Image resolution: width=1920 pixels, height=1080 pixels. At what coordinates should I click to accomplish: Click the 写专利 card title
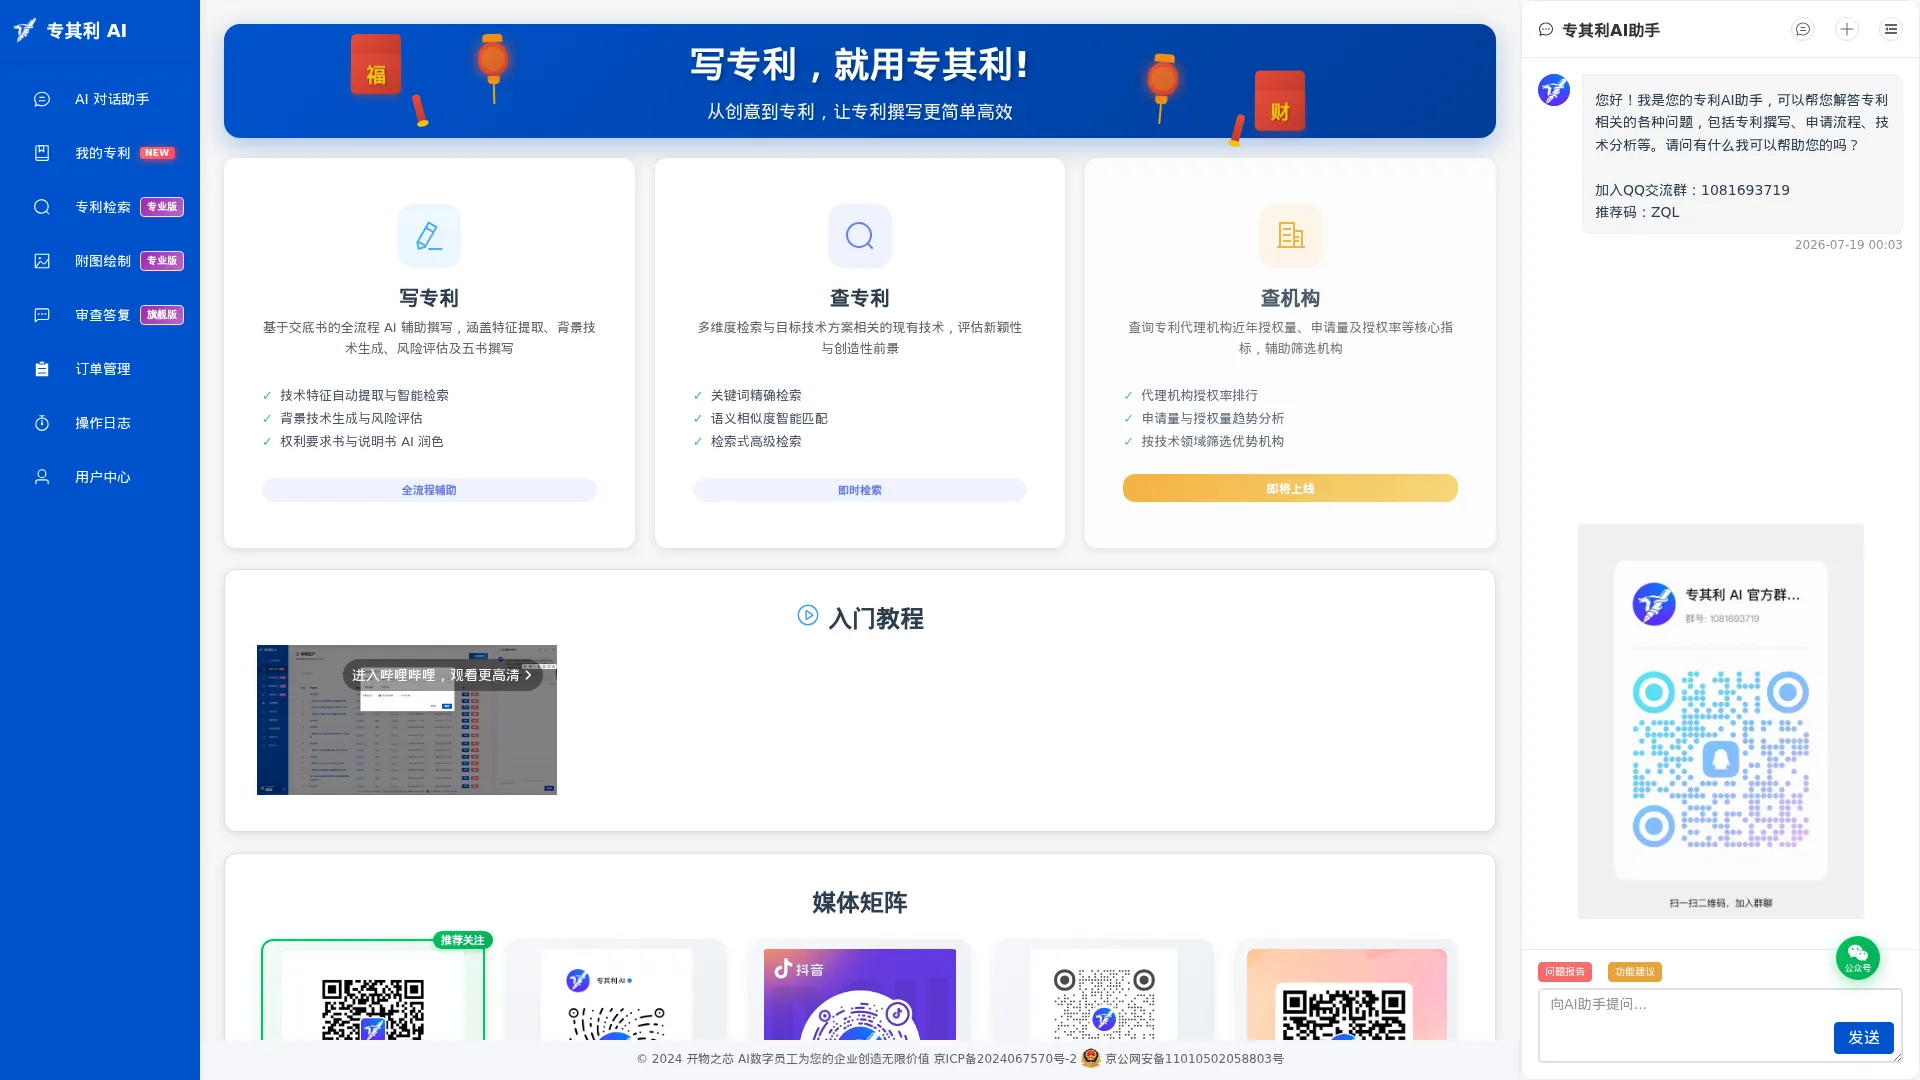tap(429, 298)
